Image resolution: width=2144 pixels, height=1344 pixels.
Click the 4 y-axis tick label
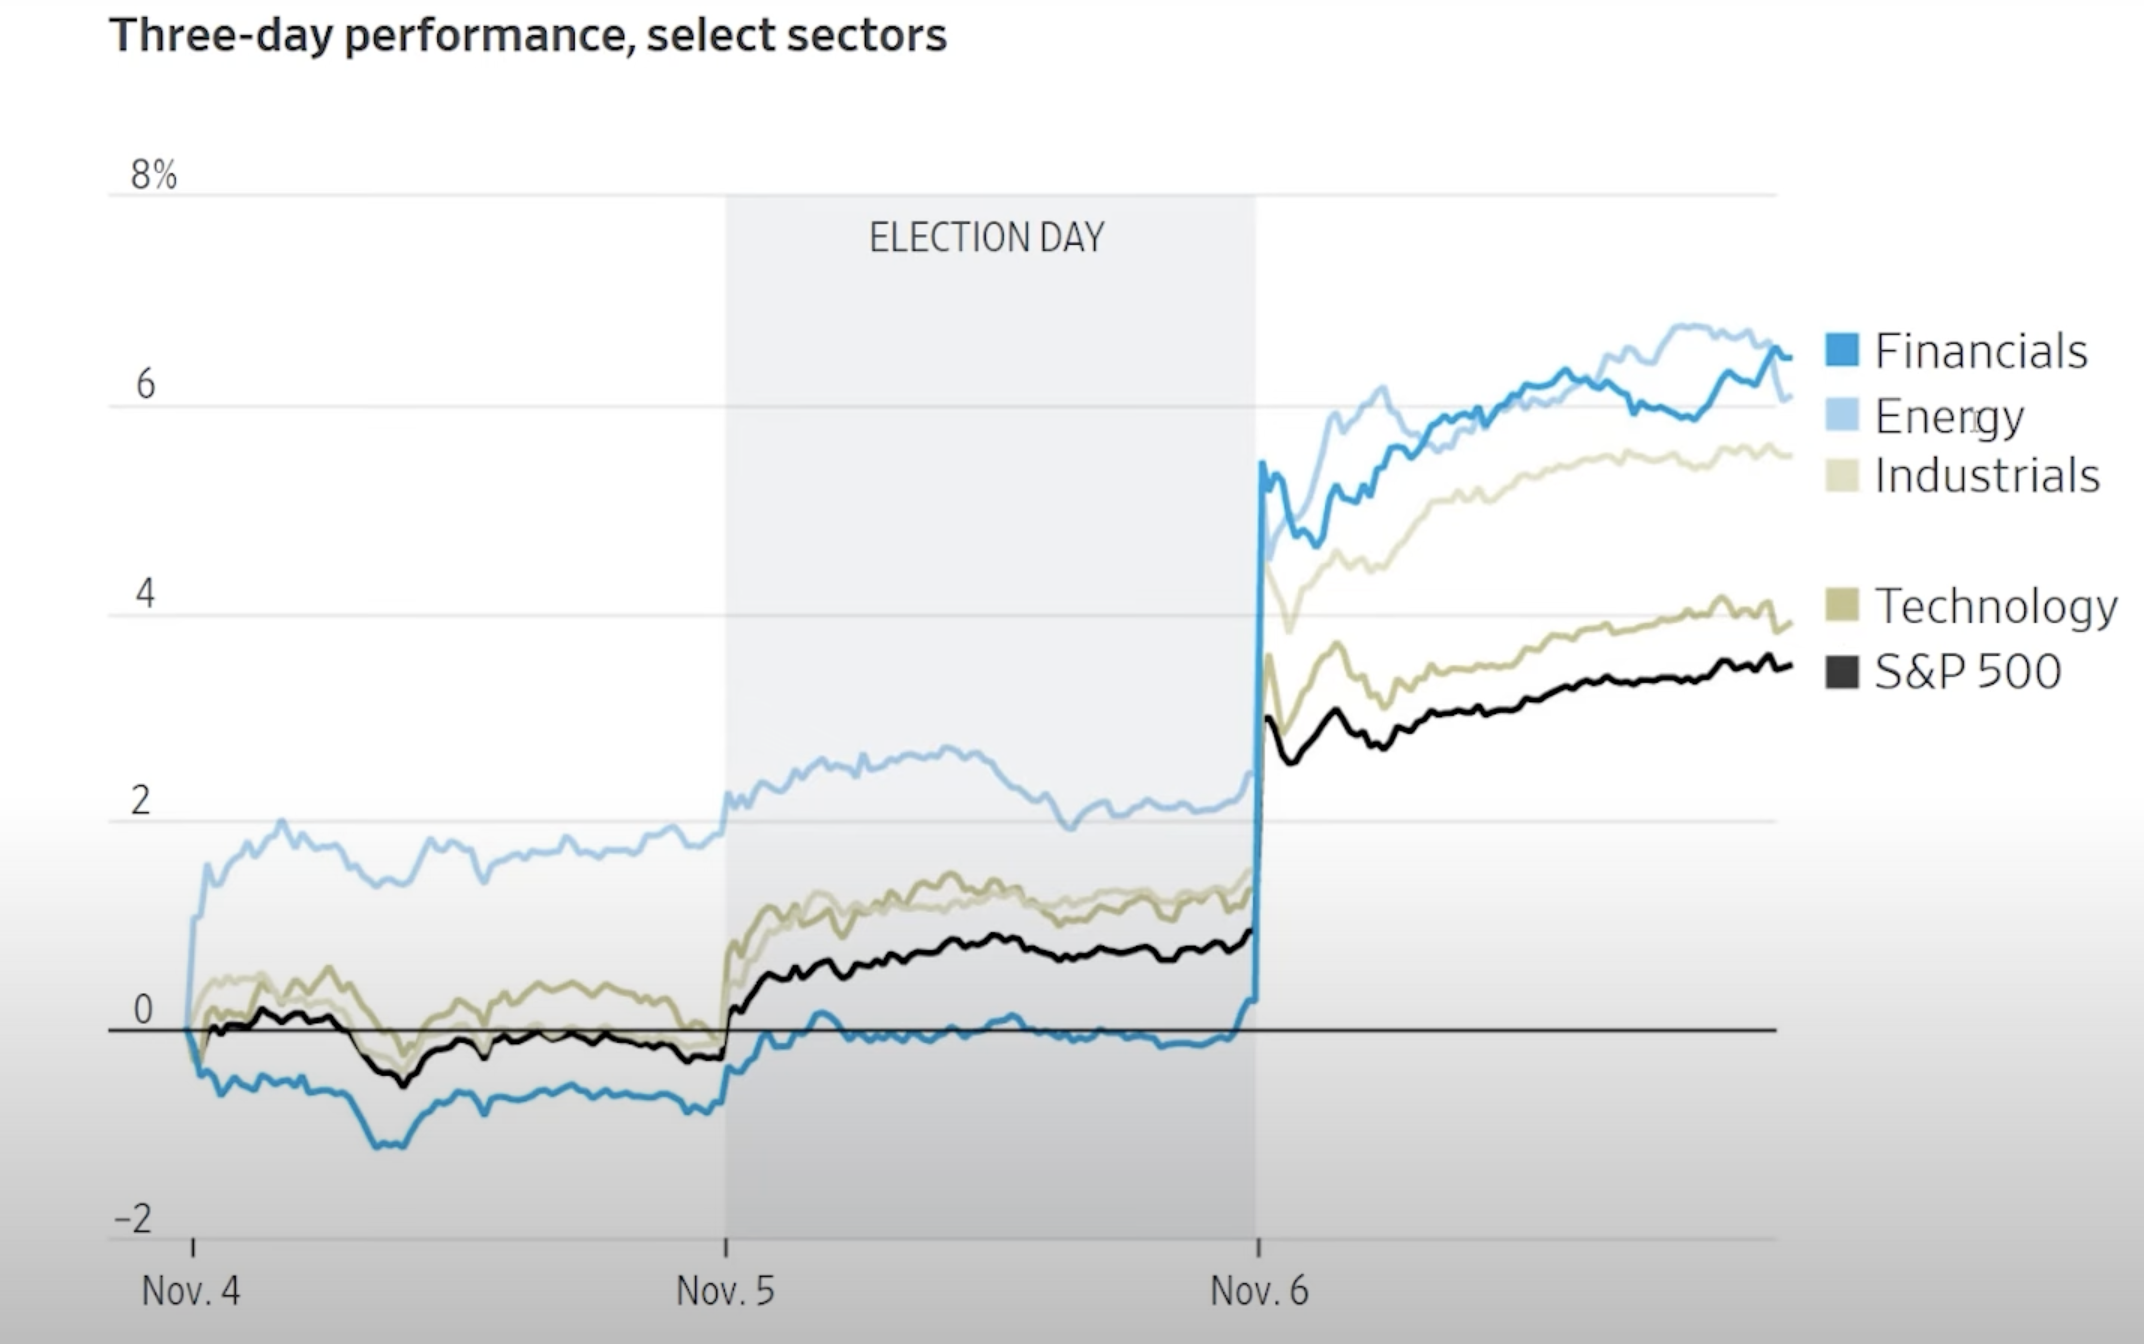[x=145, y=594]
